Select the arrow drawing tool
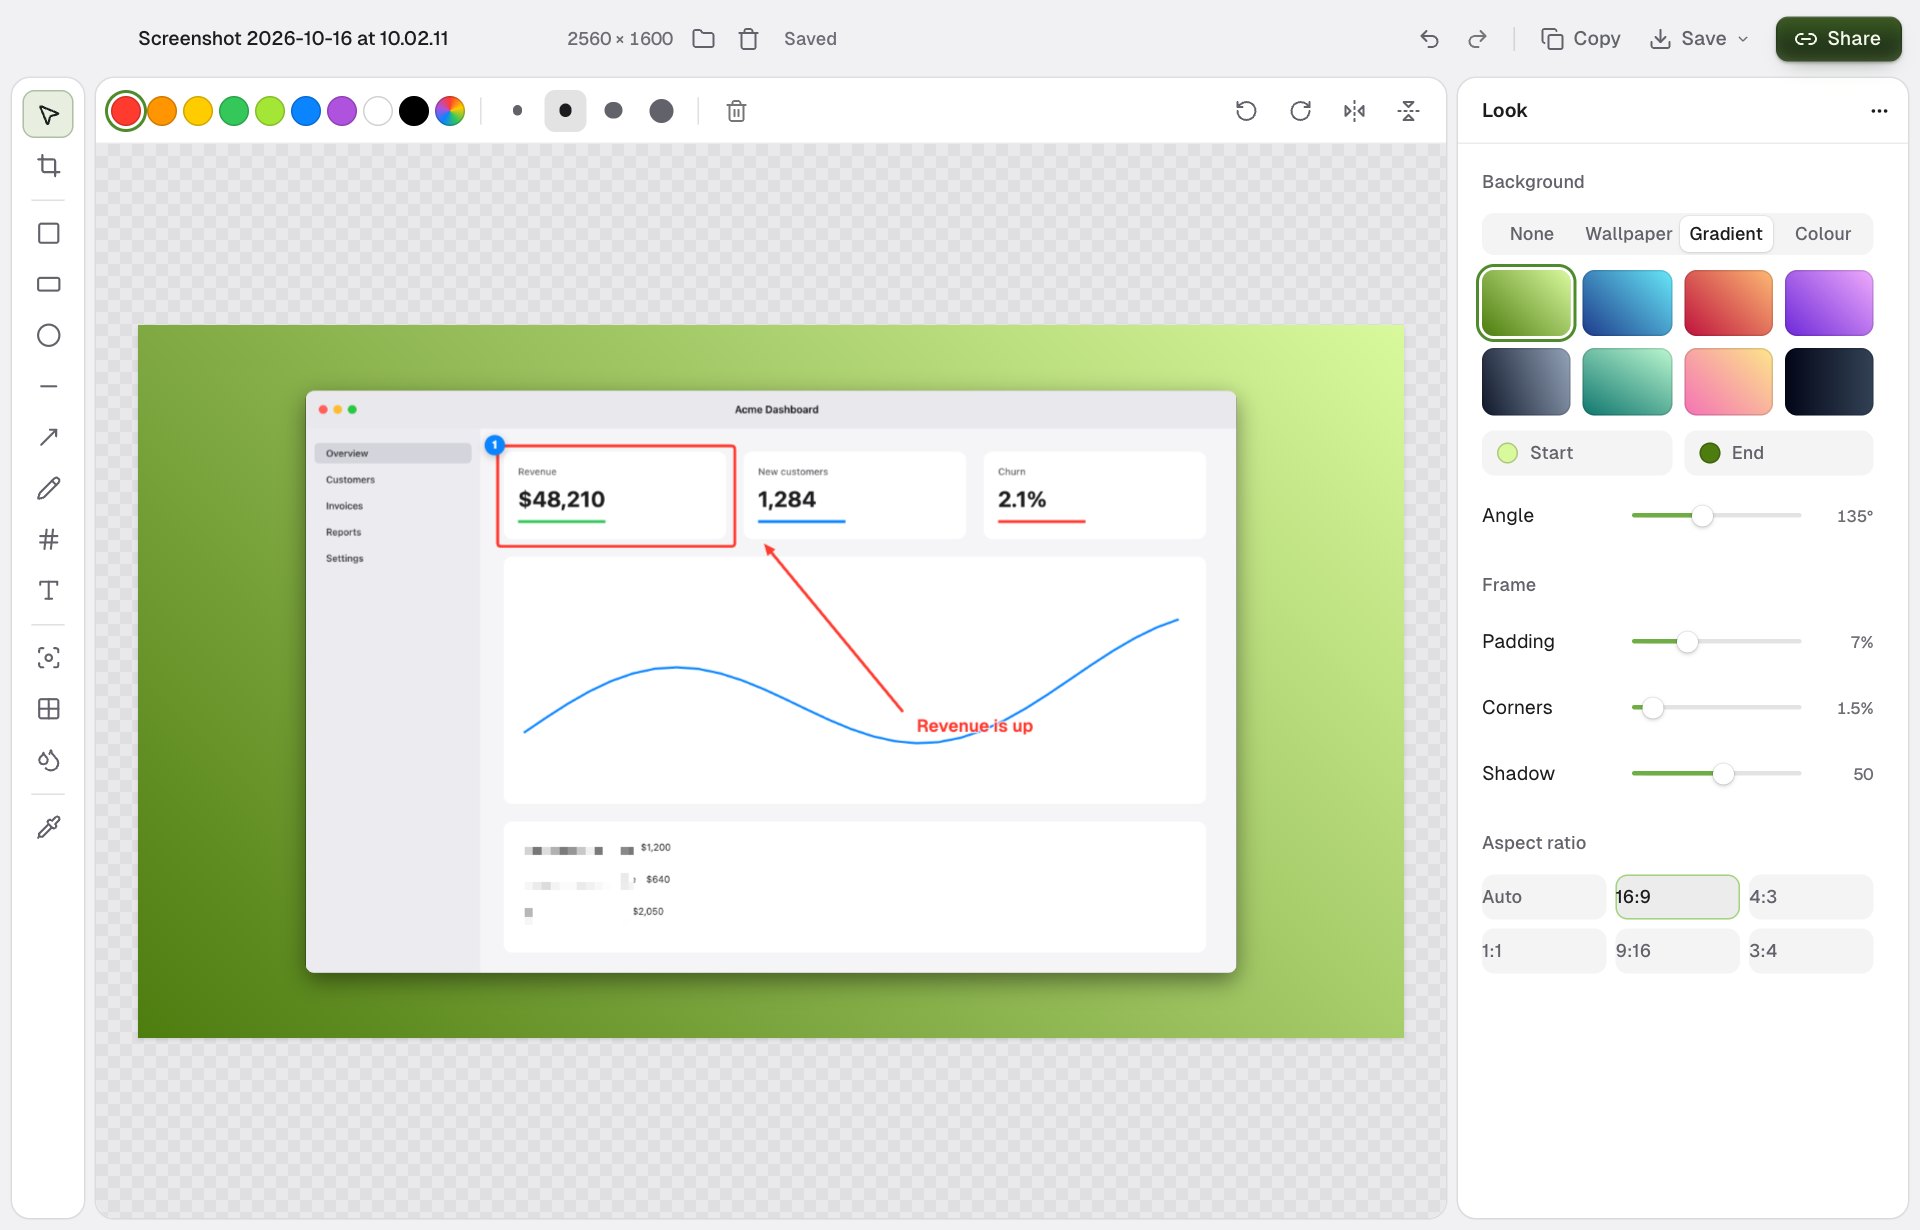Image resolution: width=1920 pixels, height=1230 pixels. [48, 437]
